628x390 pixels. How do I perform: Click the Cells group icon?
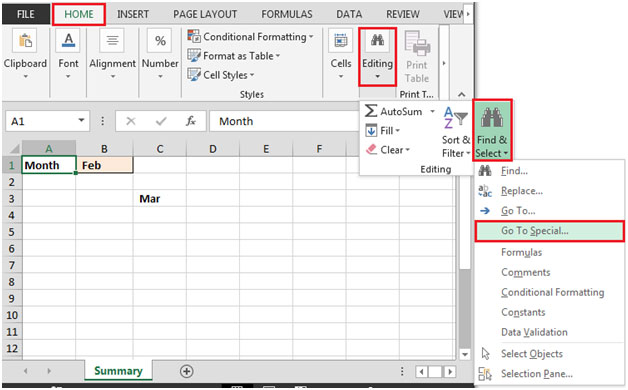(341, 40)
